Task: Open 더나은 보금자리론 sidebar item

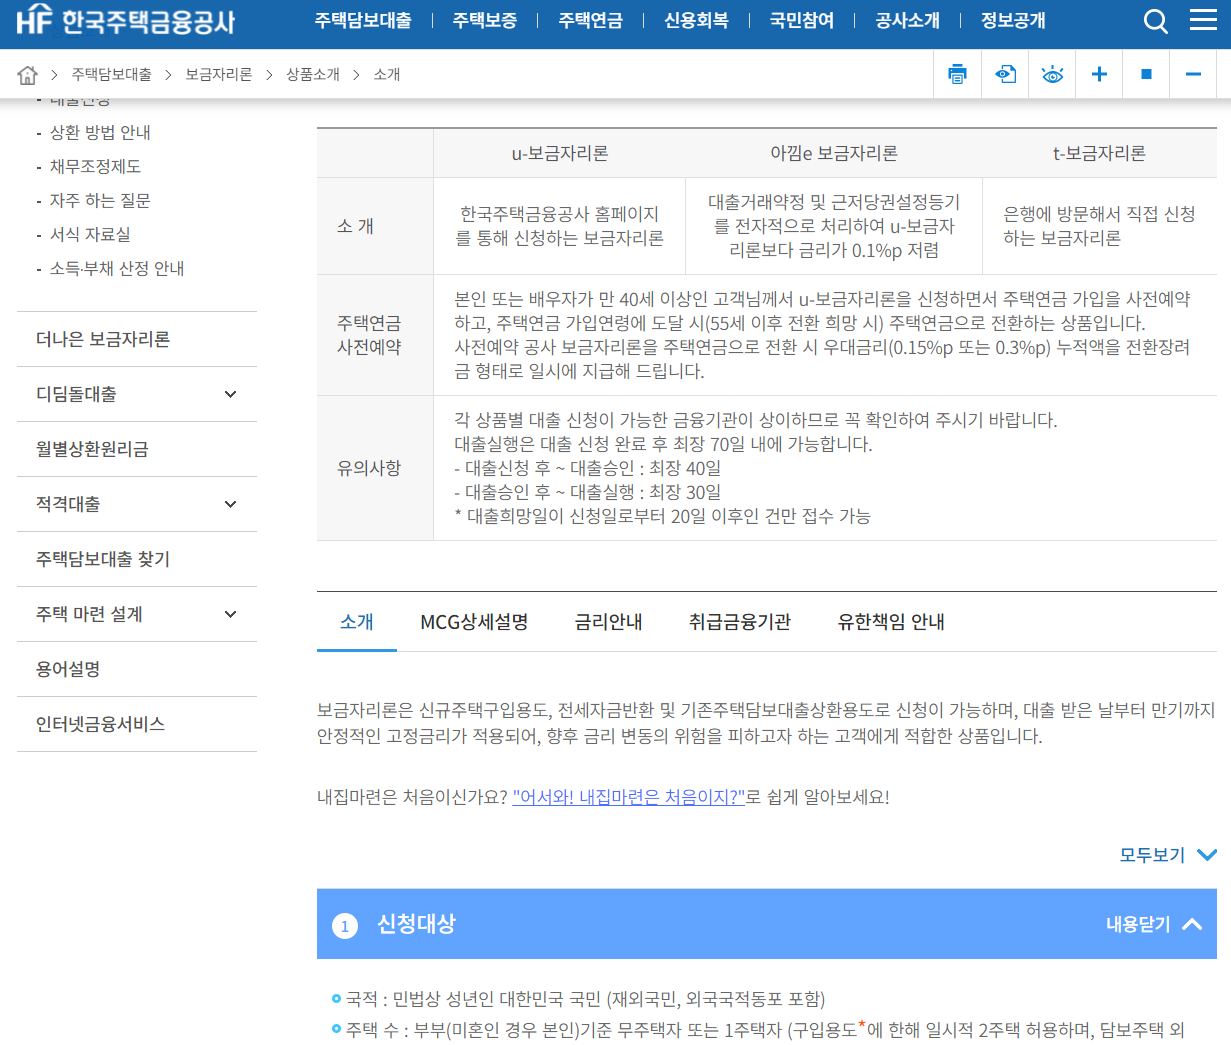Action: click(x=137, y=339)
